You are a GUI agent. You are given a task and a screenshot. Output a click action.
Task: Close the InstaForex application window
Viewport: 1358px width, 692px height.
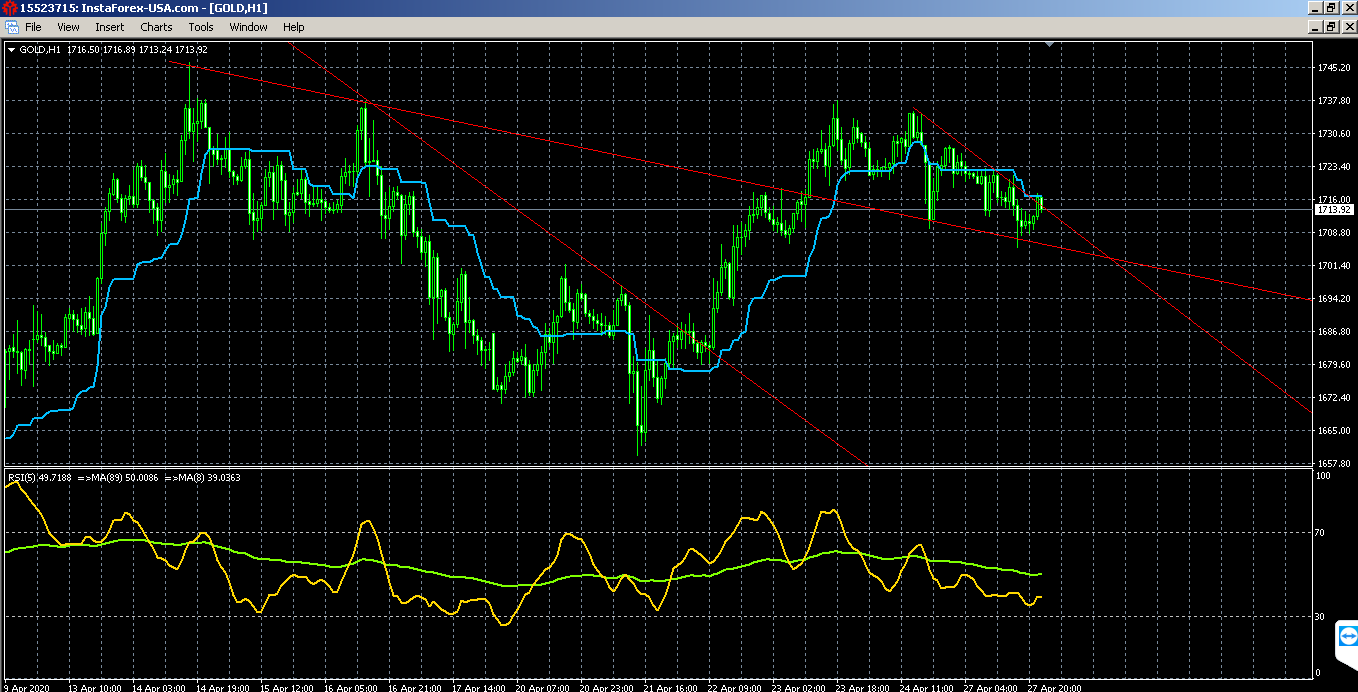click(1348, 7)
